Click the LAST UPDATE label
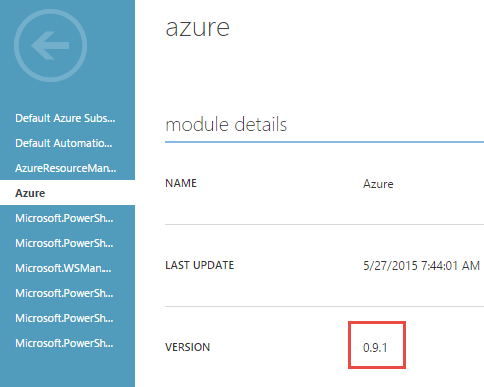 pyautogui.click(x=200, y=265)
